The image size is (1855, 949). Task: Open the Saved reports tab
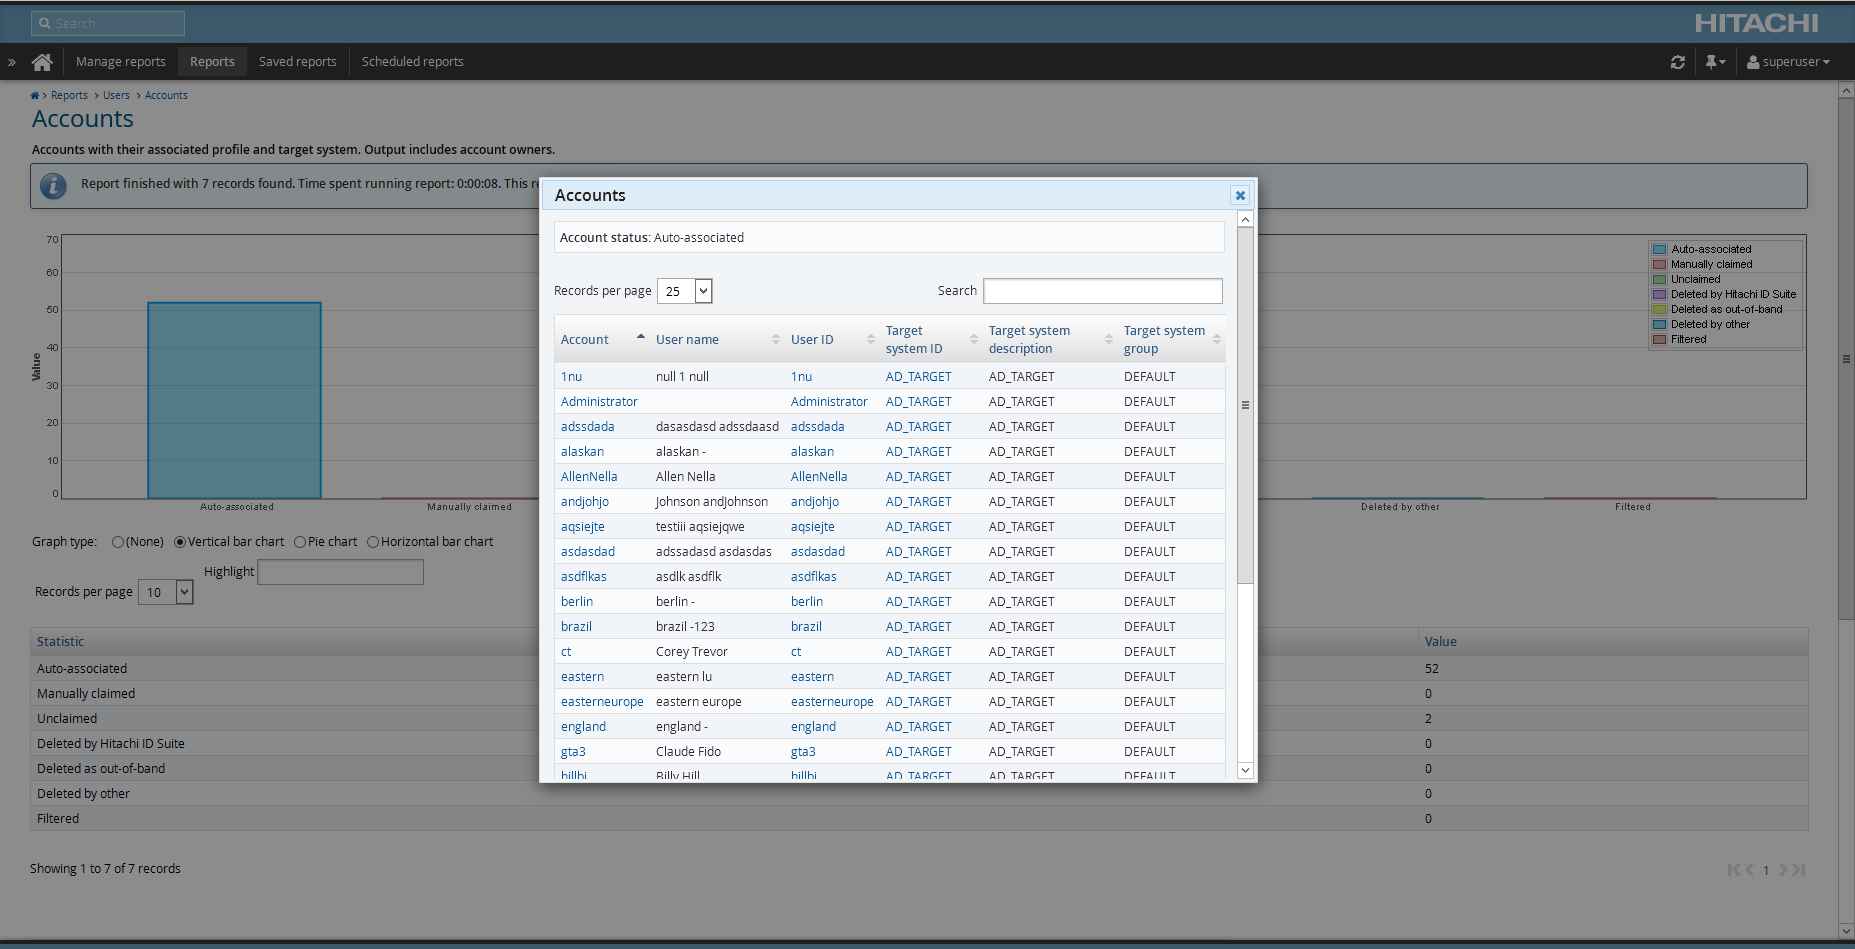pyautogui.click(x=297, y=62)
